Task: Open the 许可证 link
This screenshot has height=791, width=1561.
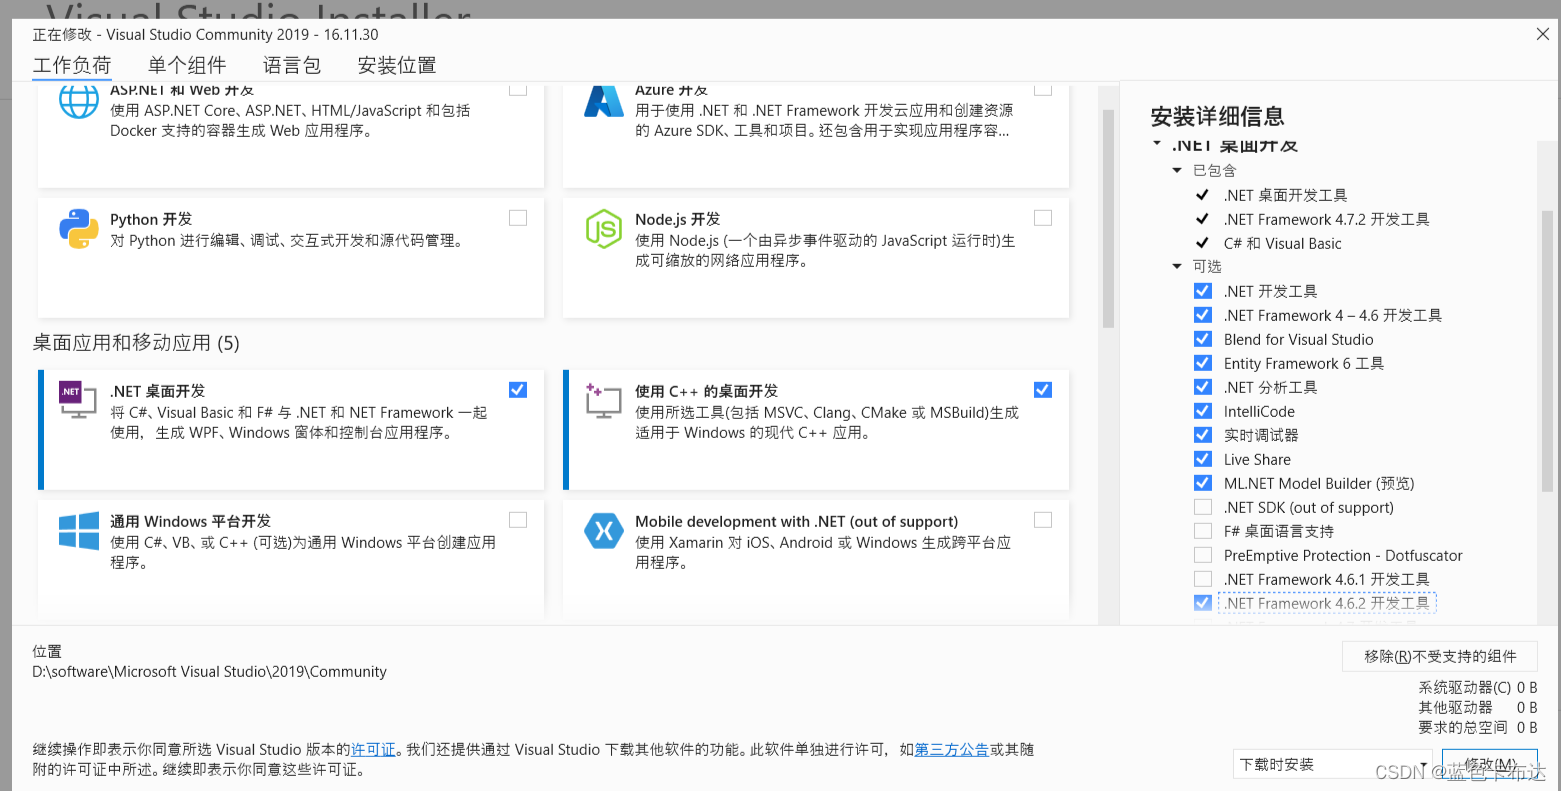Action: coord(372,749)
